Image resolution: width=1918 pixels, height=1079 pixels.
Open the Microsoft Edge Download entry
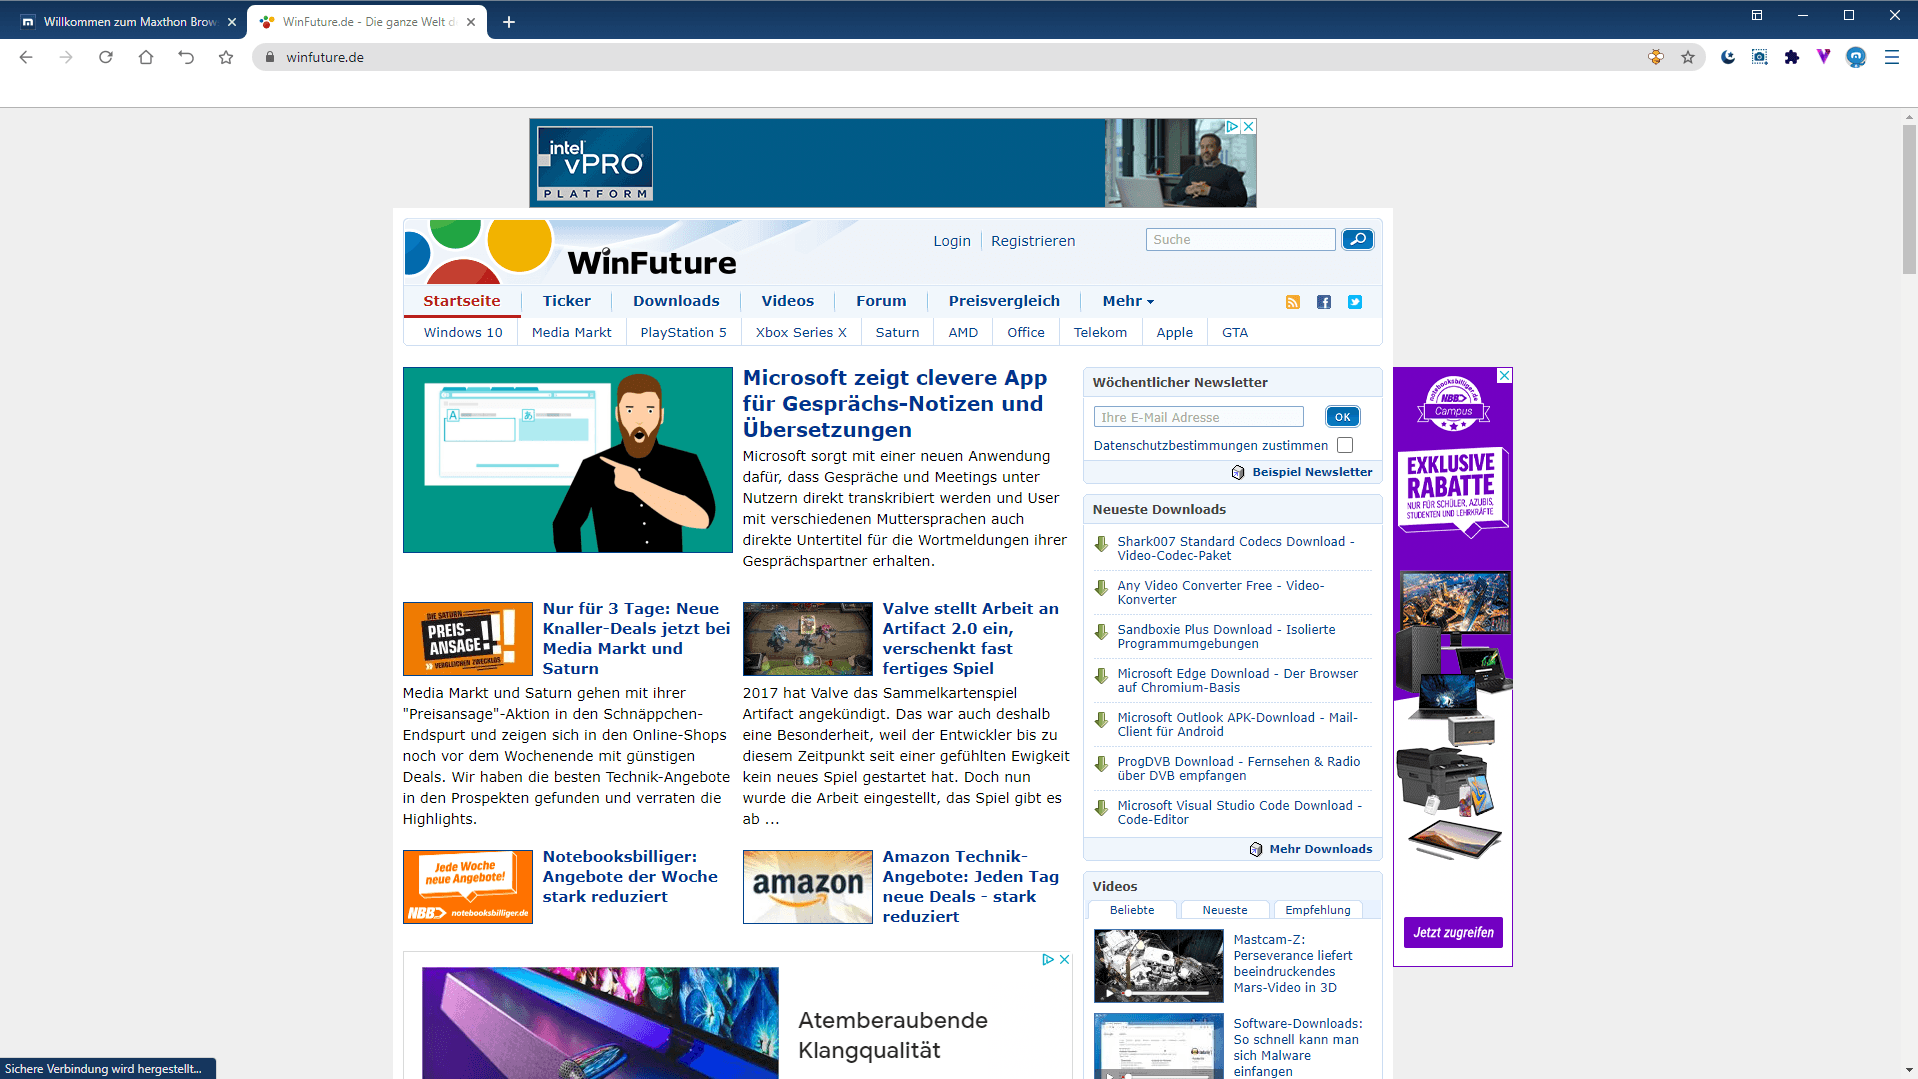point(1237,681)
